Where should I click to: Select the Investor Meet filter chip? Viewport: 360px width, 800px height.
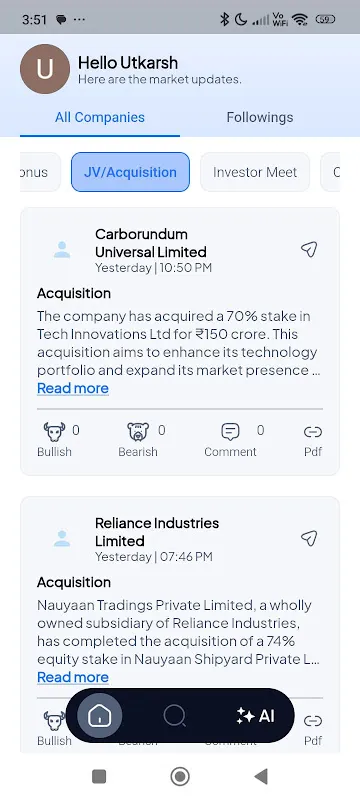point(255,172)
